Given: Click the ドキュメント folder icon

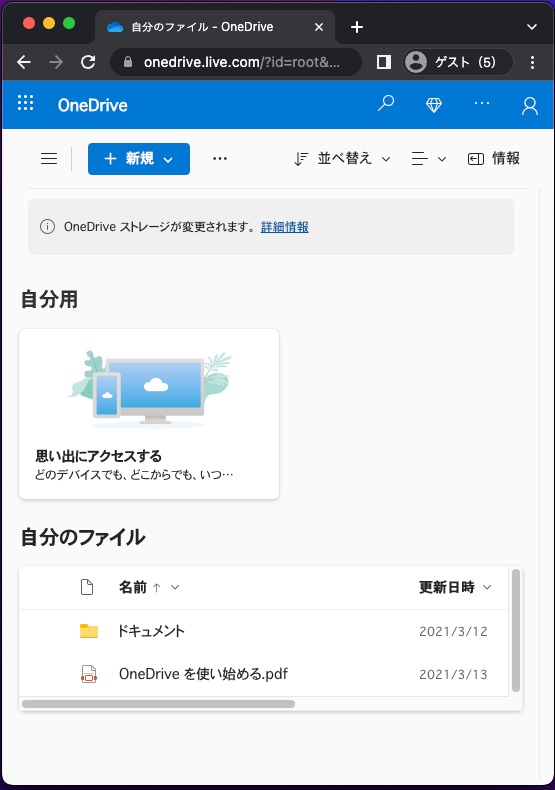Looking at the screenshot, I should (89, 631).
